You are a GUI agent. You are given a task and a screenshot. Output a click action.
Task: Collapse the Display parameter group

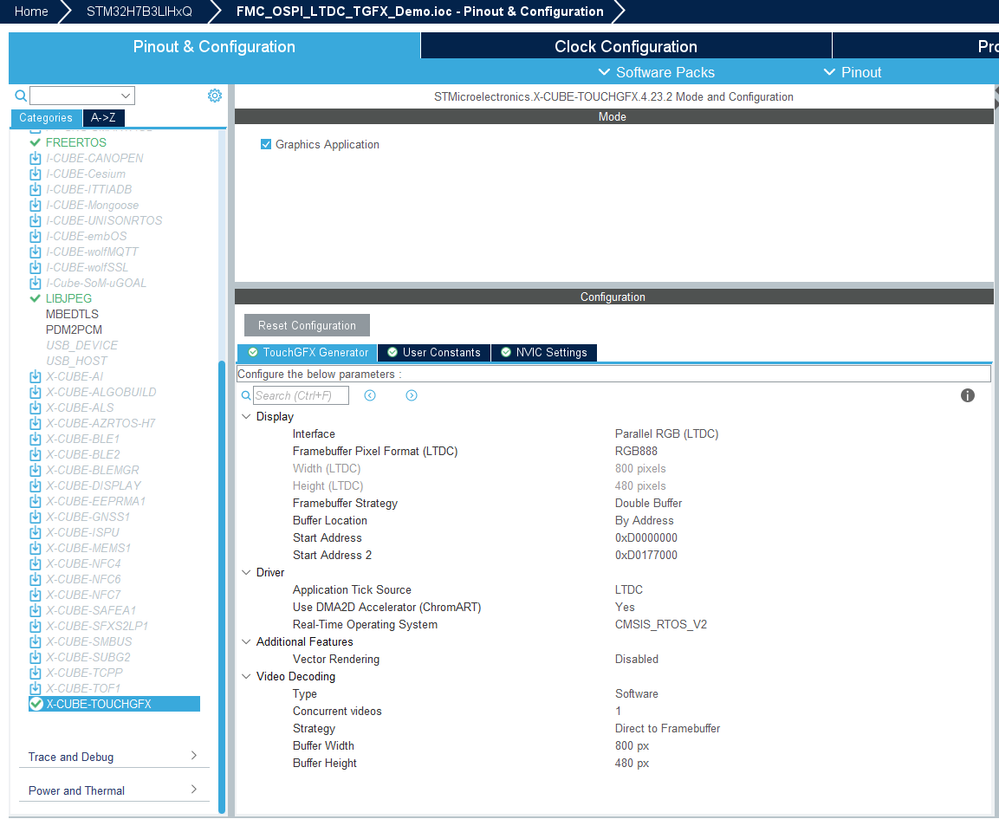coord(246,417)
